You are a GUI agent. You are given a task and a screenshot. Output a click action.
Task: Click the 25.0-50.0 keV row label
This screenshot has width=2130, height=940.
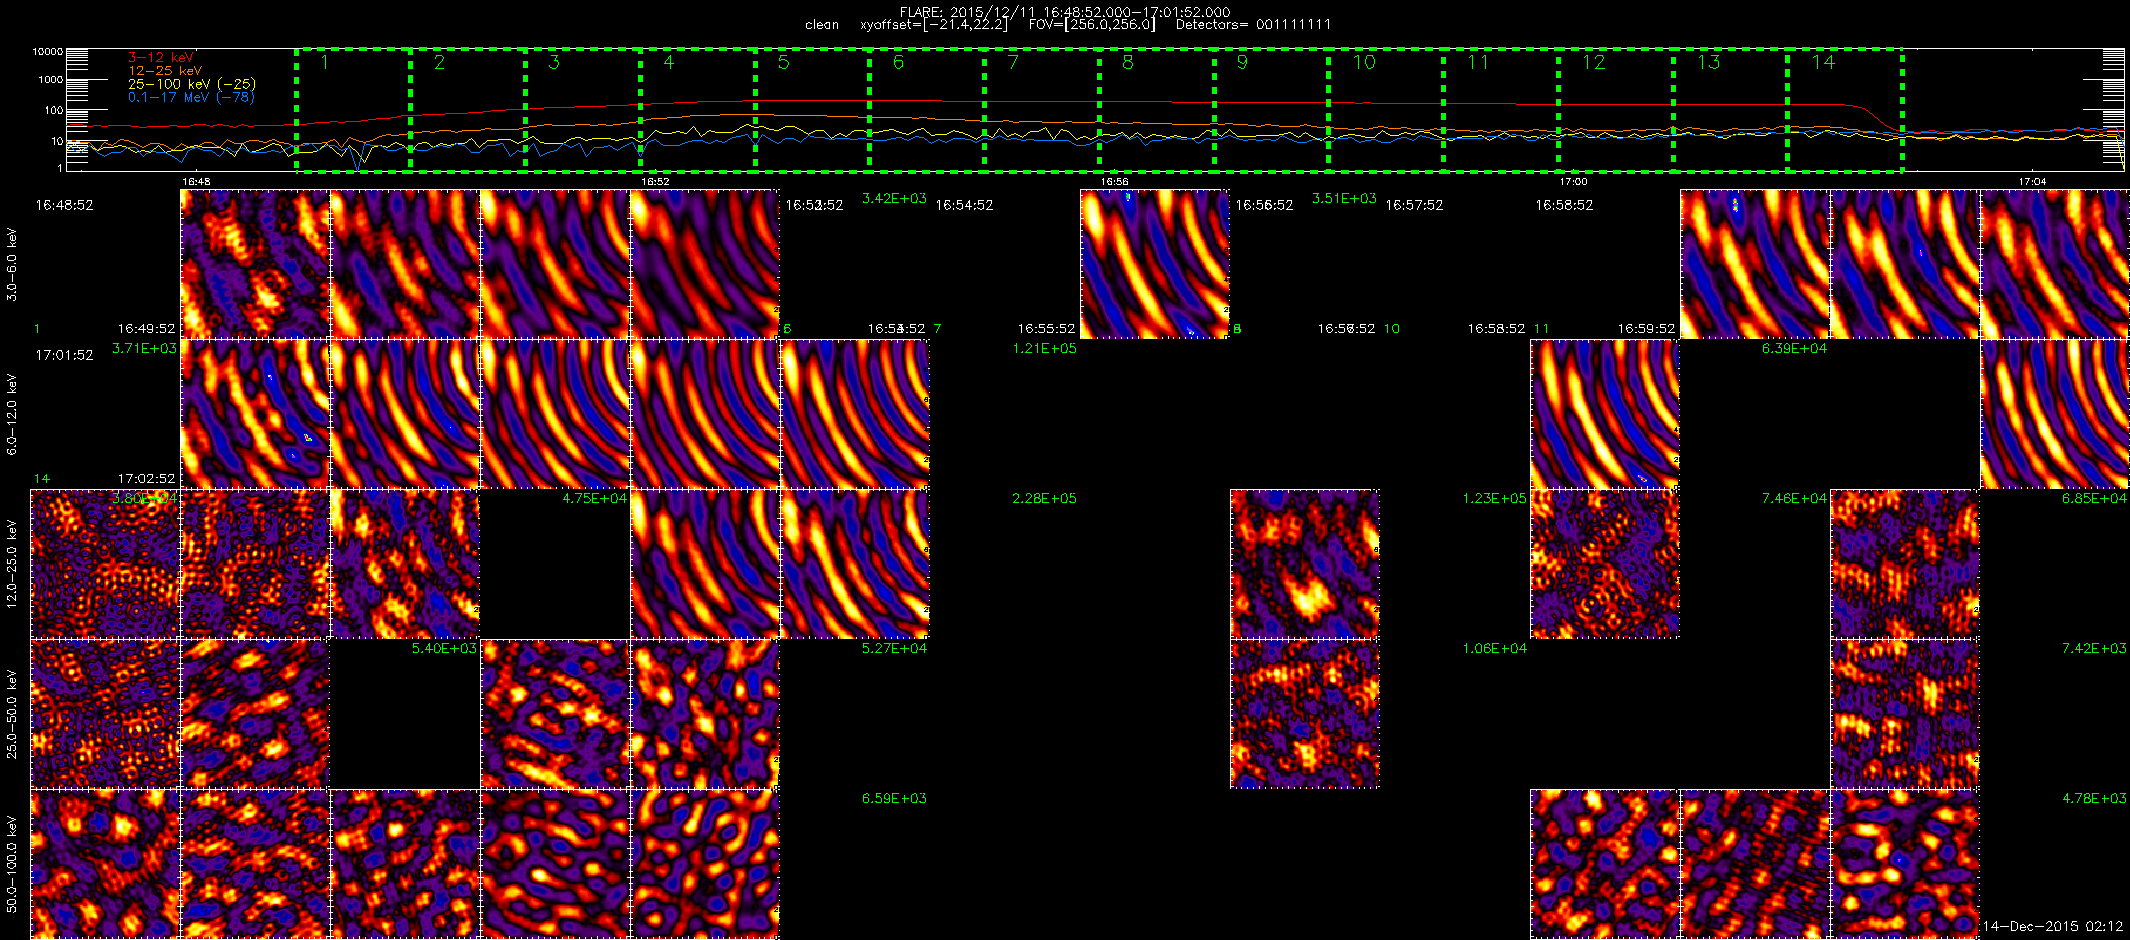click(12, 714)
